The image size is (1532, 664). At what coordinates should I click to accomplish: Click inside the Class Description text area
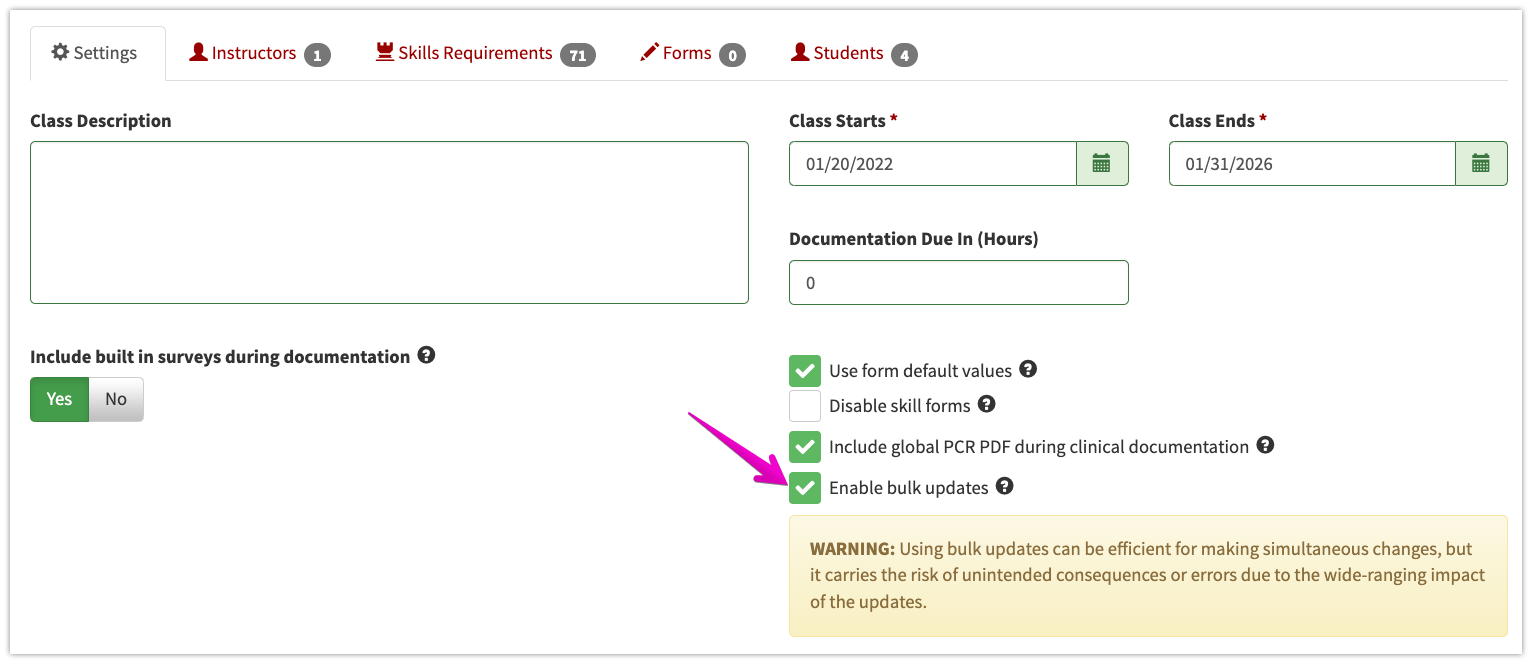coord(389,222)
